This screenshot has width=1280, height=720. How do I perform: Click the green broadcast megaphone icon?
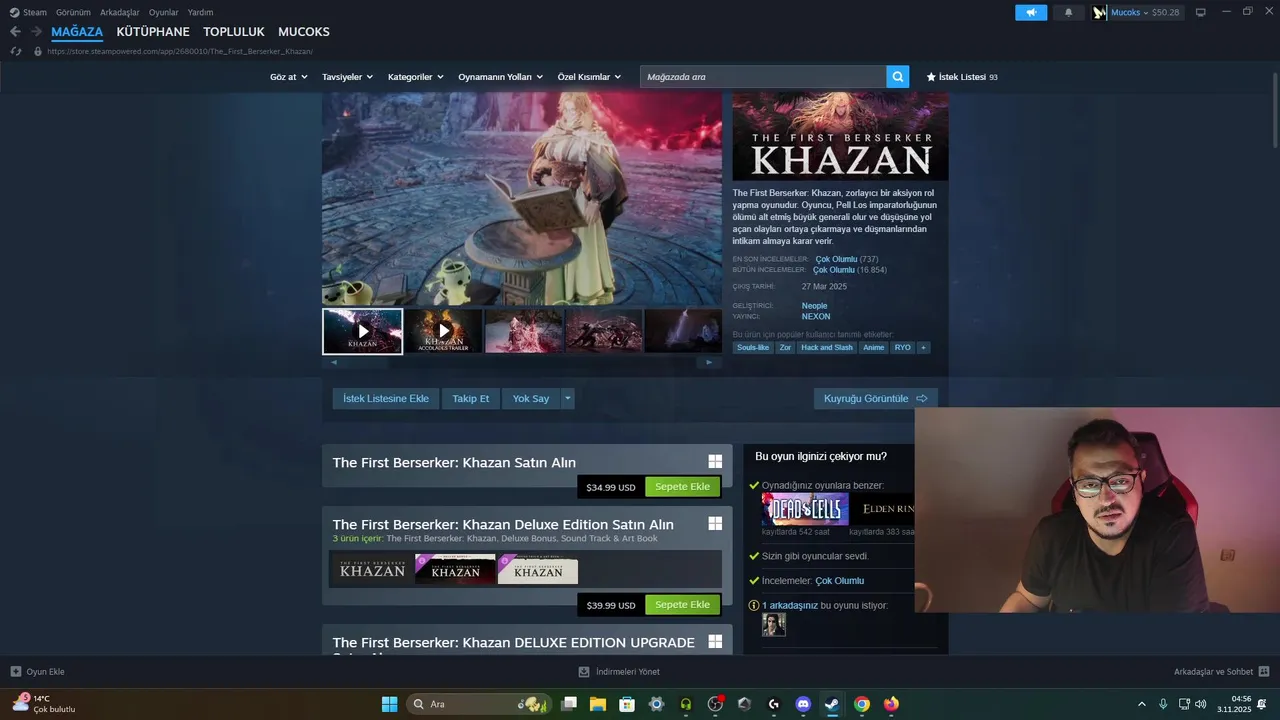point(1031,12)
